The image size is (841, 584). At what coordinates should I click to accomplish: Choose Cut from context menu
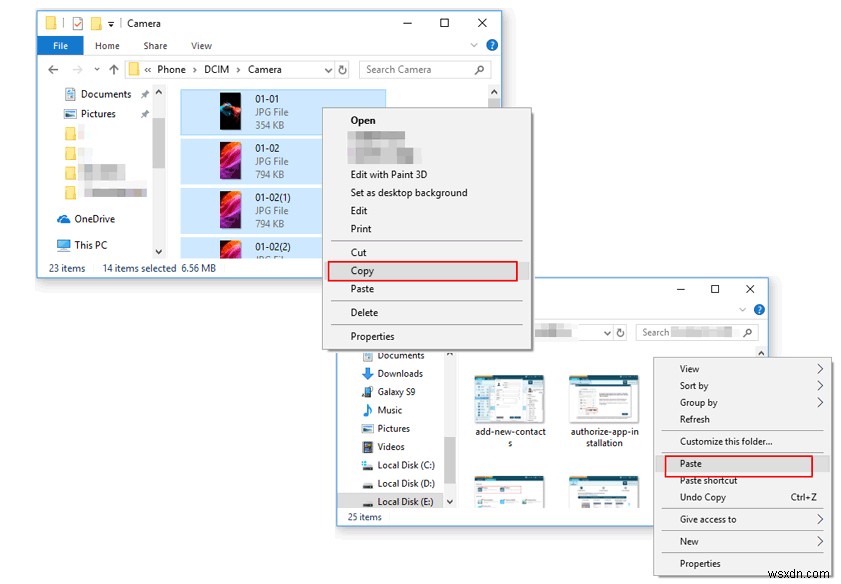pos(358,252)
